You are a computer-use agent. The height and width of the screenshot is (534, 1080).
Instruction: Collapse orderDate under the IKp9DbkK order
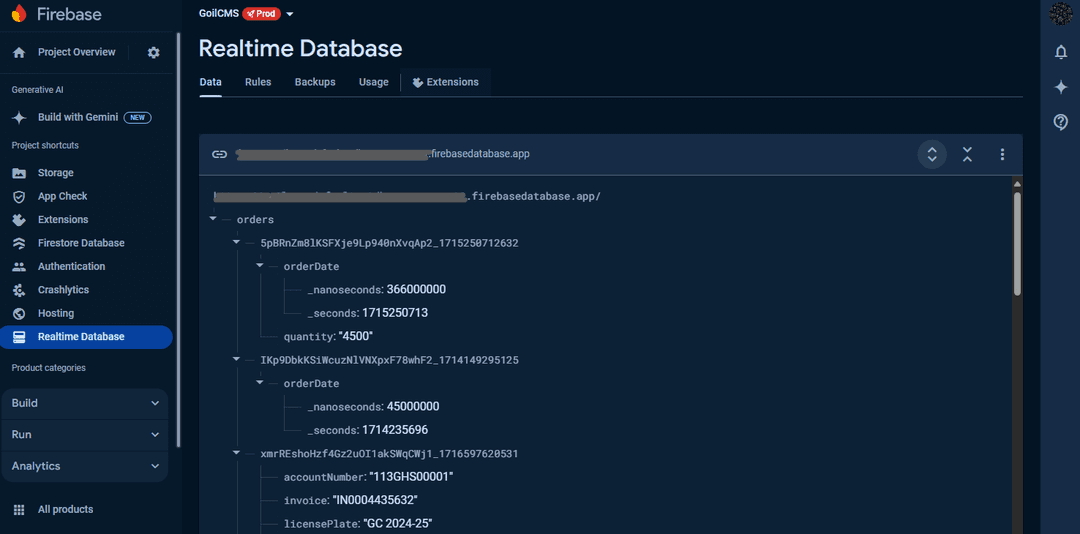pyautogui.click(x=260, y=383)
